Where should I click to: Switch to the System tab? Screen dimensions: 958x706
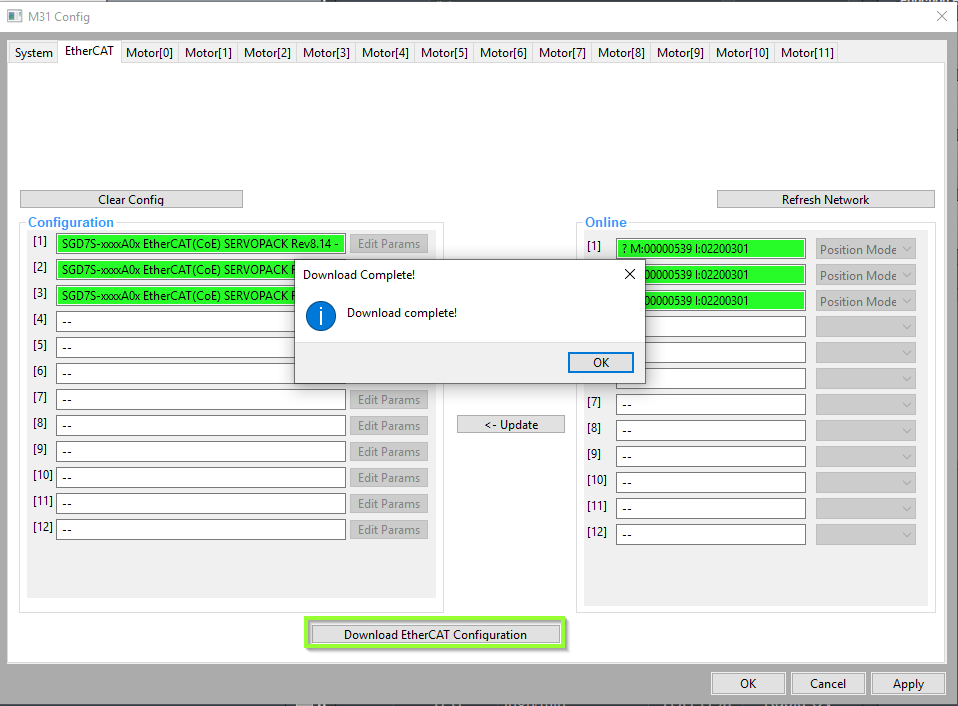(34, 53)
